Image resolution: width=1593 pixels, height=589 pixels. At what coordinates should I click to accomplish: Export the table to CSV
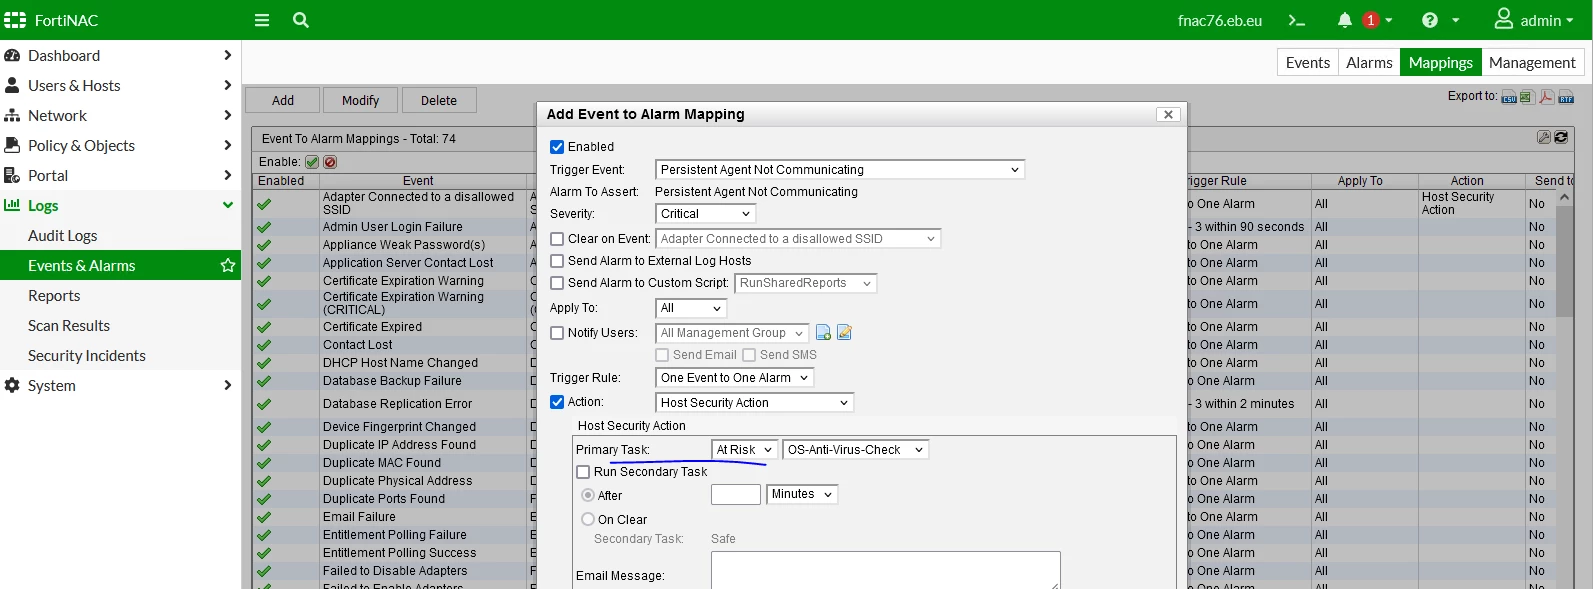tap(1509, 97)
